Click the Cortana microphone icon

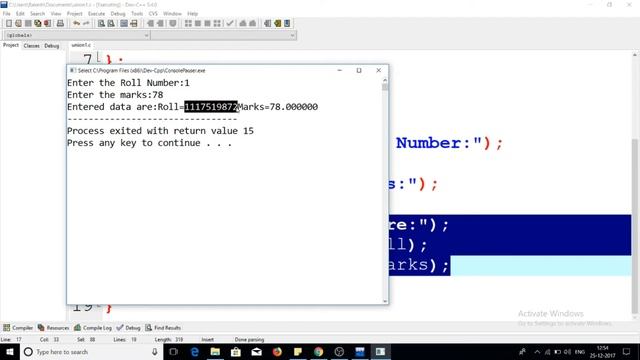155,352
